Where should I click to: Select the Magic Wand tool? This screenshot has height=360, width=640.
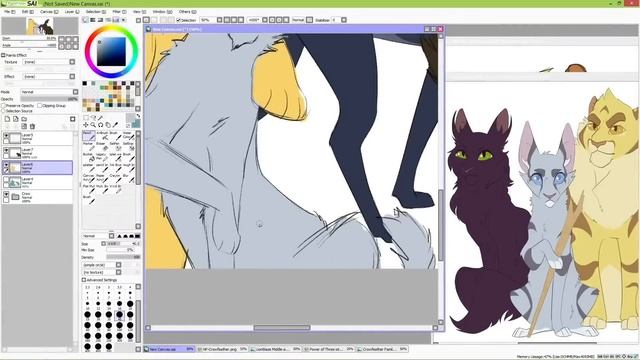(100, 118)
